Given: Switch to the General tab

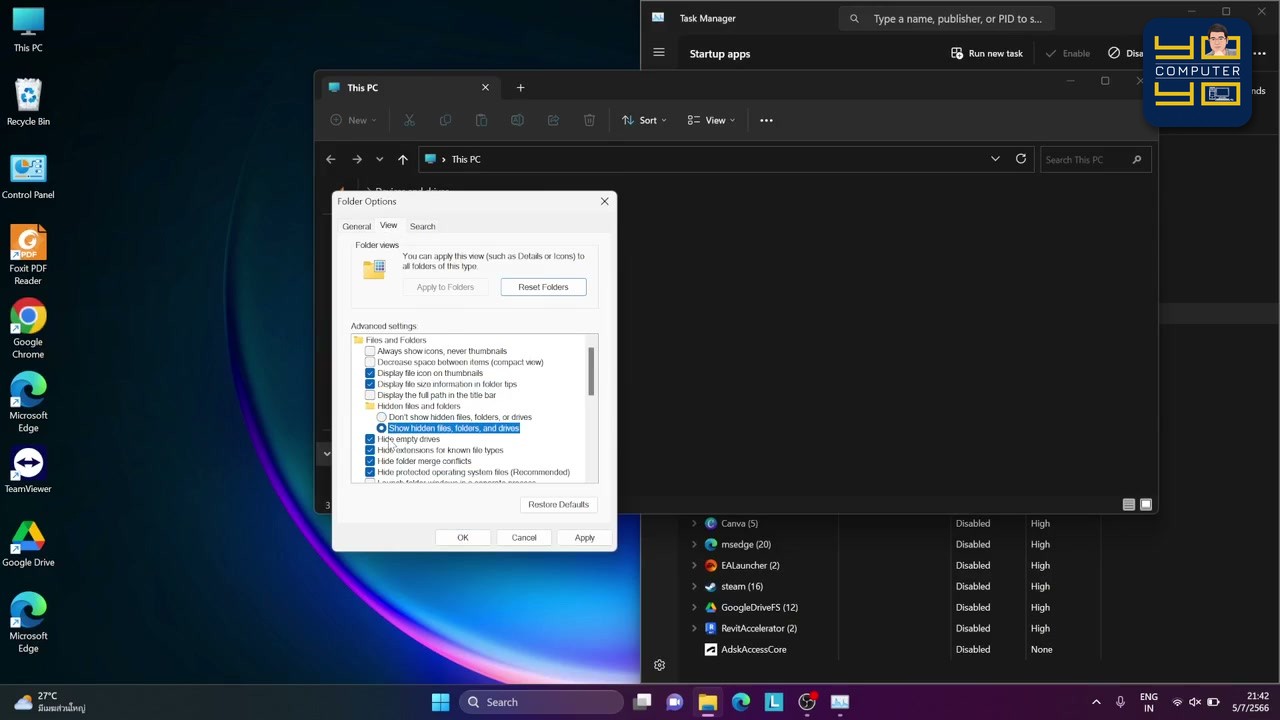Looking at the screenshot, I should [x=356, y=226].
